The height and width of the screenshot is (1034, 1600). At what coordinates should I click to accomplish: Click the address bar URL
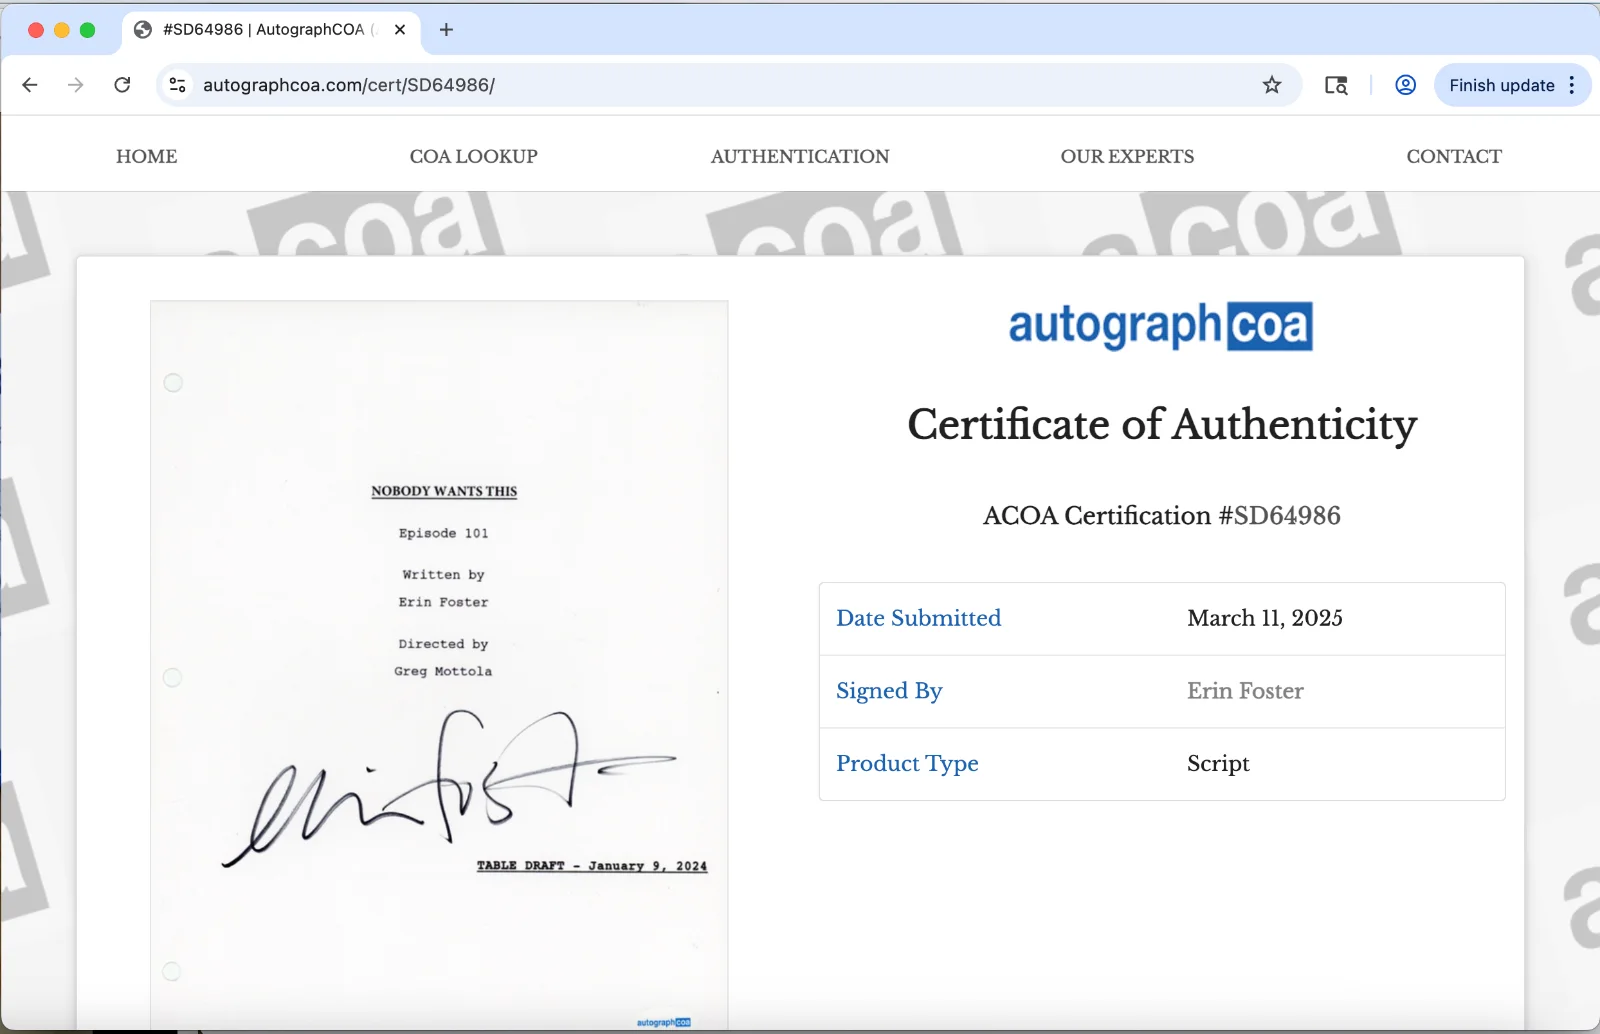[349, 85]
